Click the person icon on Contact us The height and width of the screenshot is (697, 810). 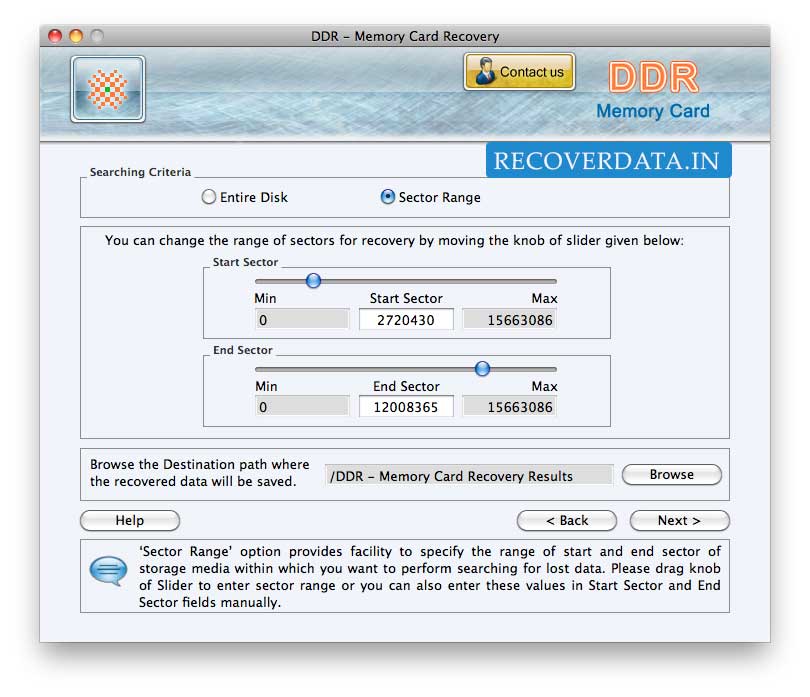pyautogui.click(x=484, y=71)
